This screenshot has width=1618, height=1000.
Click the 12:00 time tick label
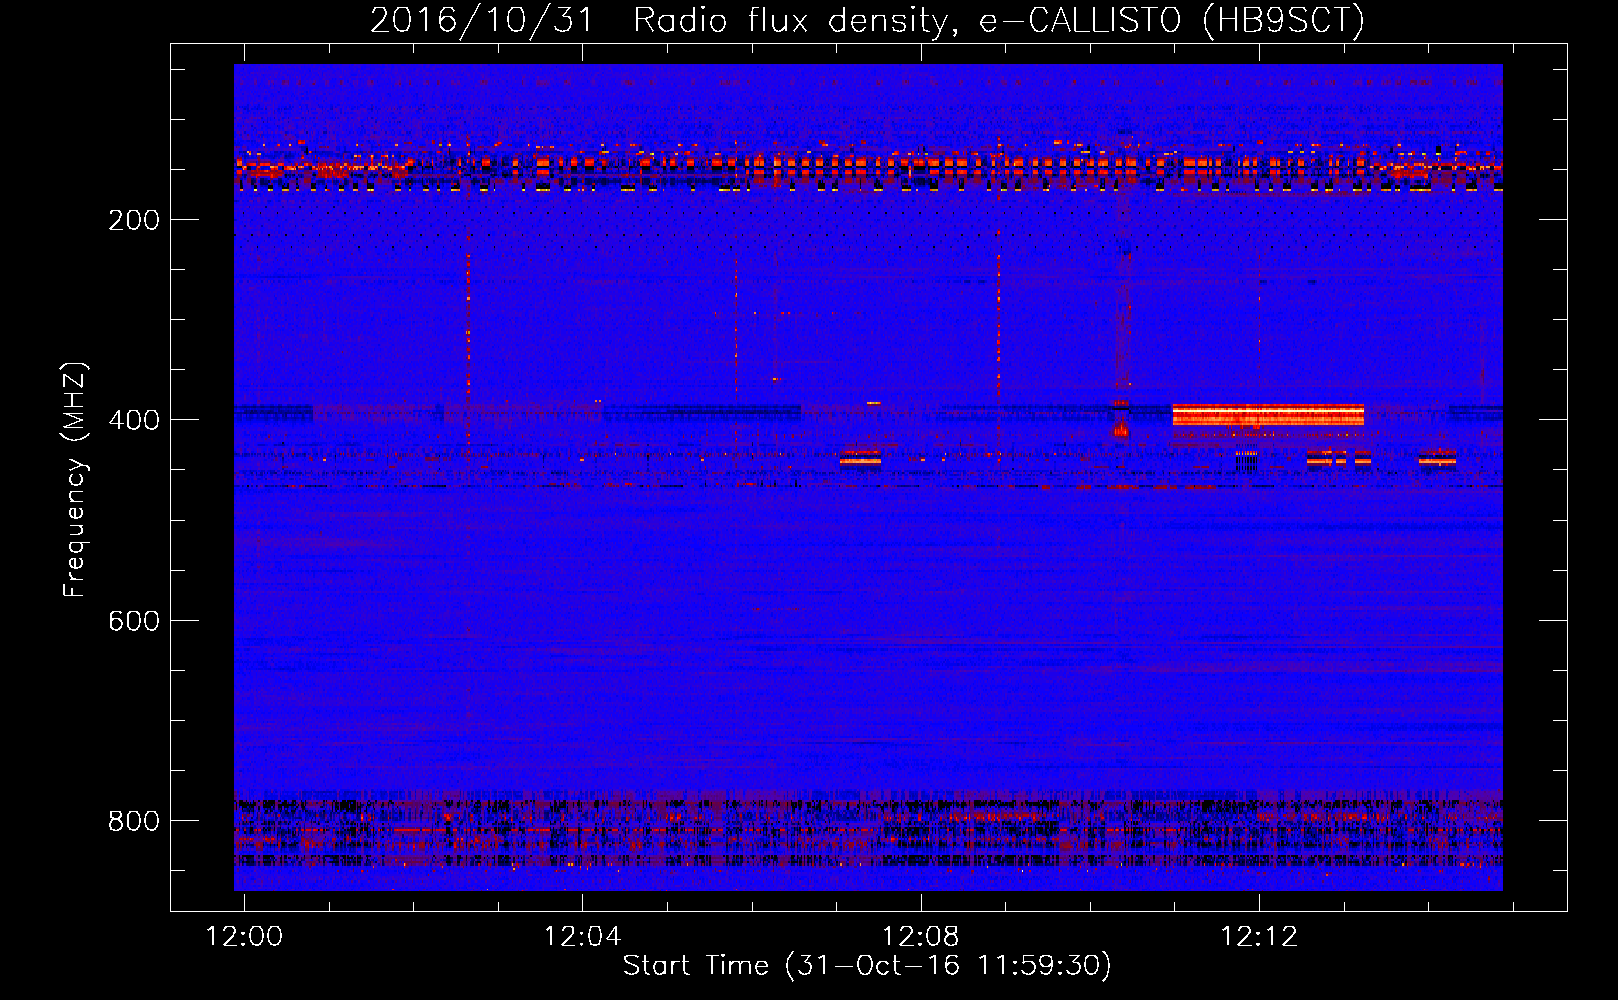244,936
